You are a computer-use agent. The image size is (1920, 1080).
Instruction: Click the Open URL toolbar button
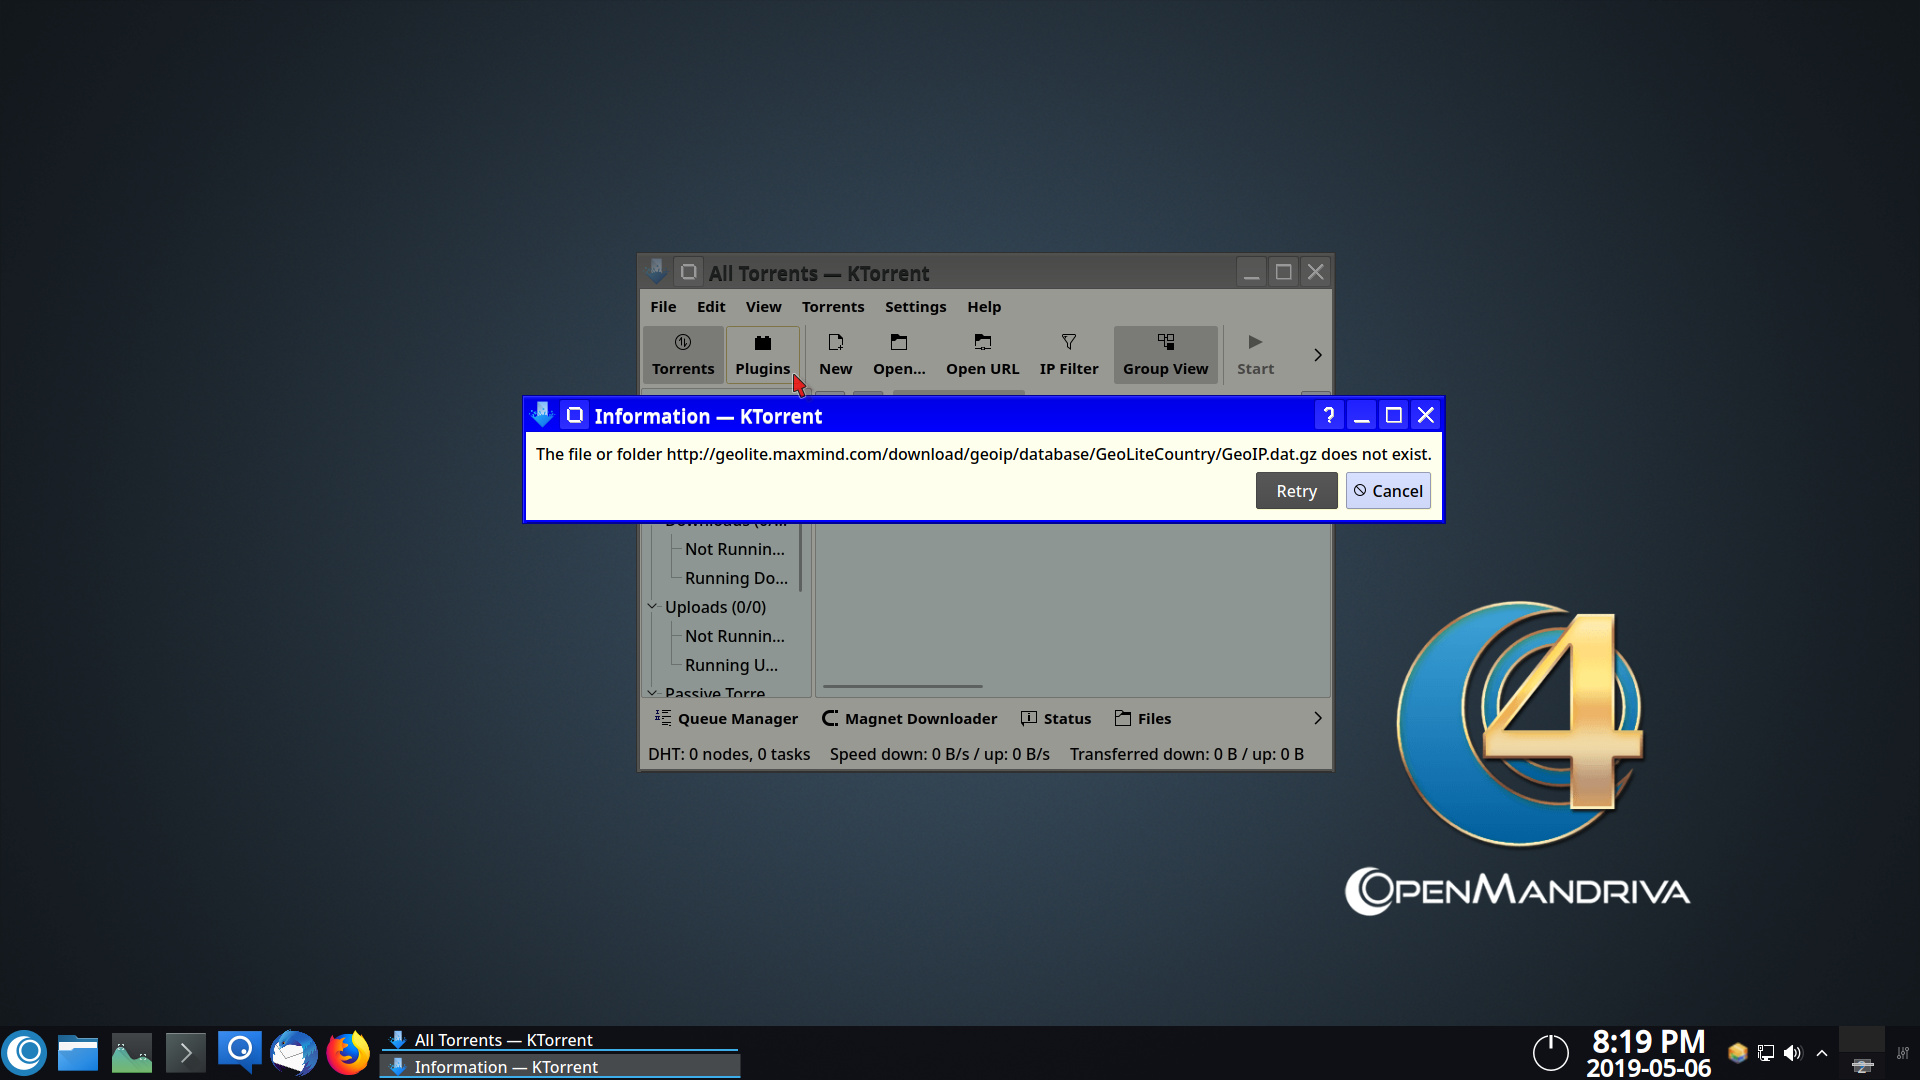[x=983, y=355]
